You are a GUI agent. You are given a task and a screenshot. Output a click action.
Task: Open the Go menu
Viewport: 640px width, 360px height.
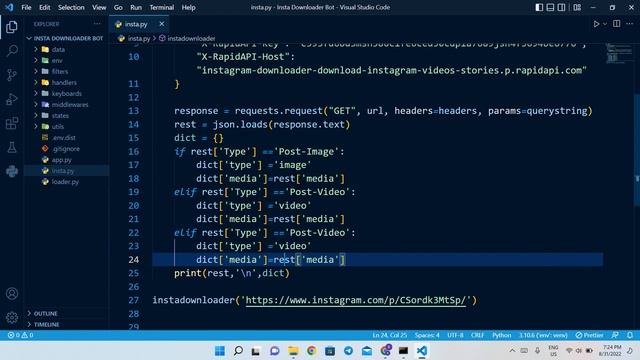coord(118,7)
